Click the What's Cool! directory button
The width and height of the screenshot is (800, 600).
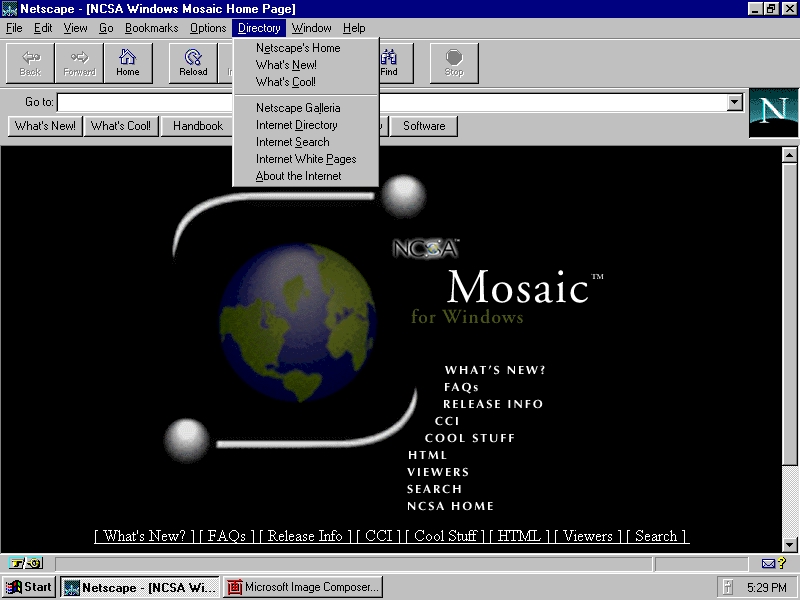tap(121, 126)
